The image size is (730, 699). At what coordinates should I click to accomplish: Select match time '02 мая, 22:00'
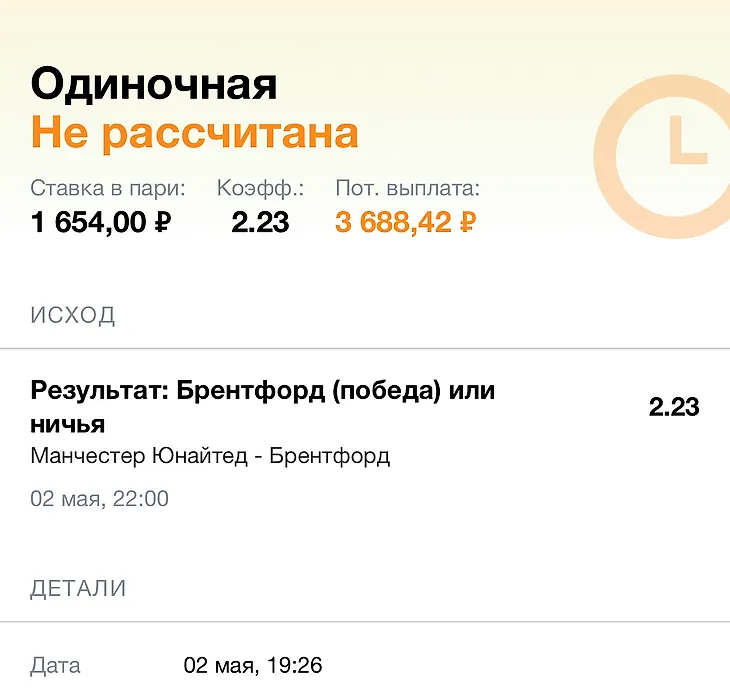[x=100, y=499]
